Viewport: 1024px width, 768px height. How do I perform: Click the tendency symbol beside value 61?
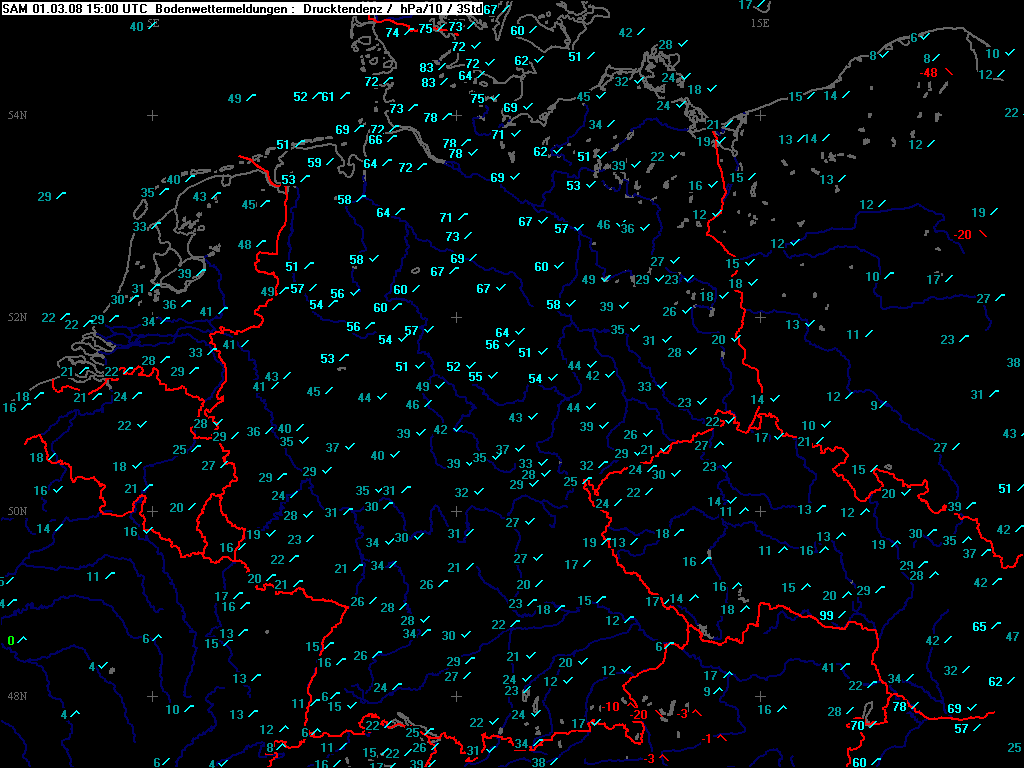point(345,96)
